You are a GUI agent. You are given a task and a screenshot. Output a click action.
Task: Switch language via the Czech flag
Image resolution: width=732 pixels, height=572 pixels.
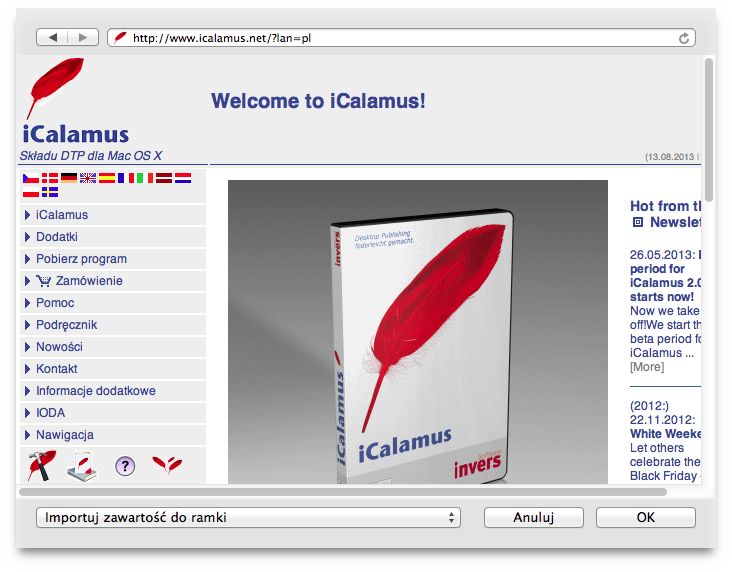point(31,178)
